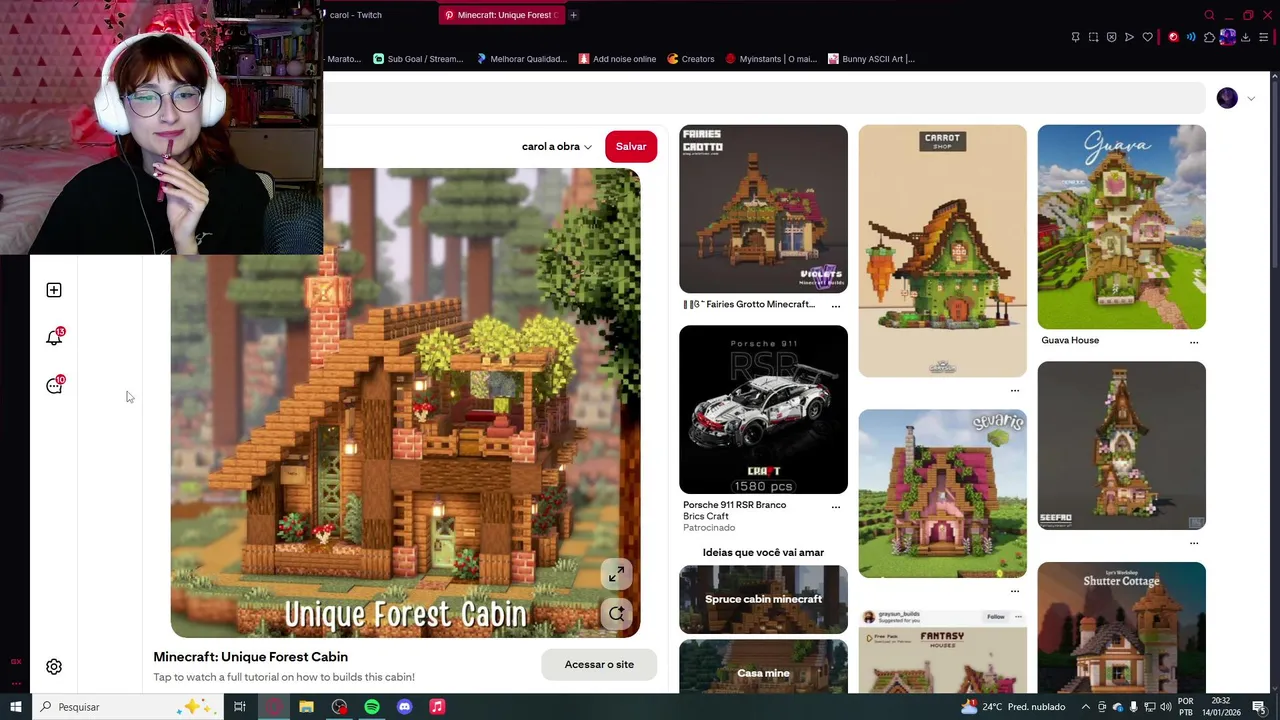Open the browser profile picture icon in toolbar
1280x720 pixels.
tap(1228, 37)
